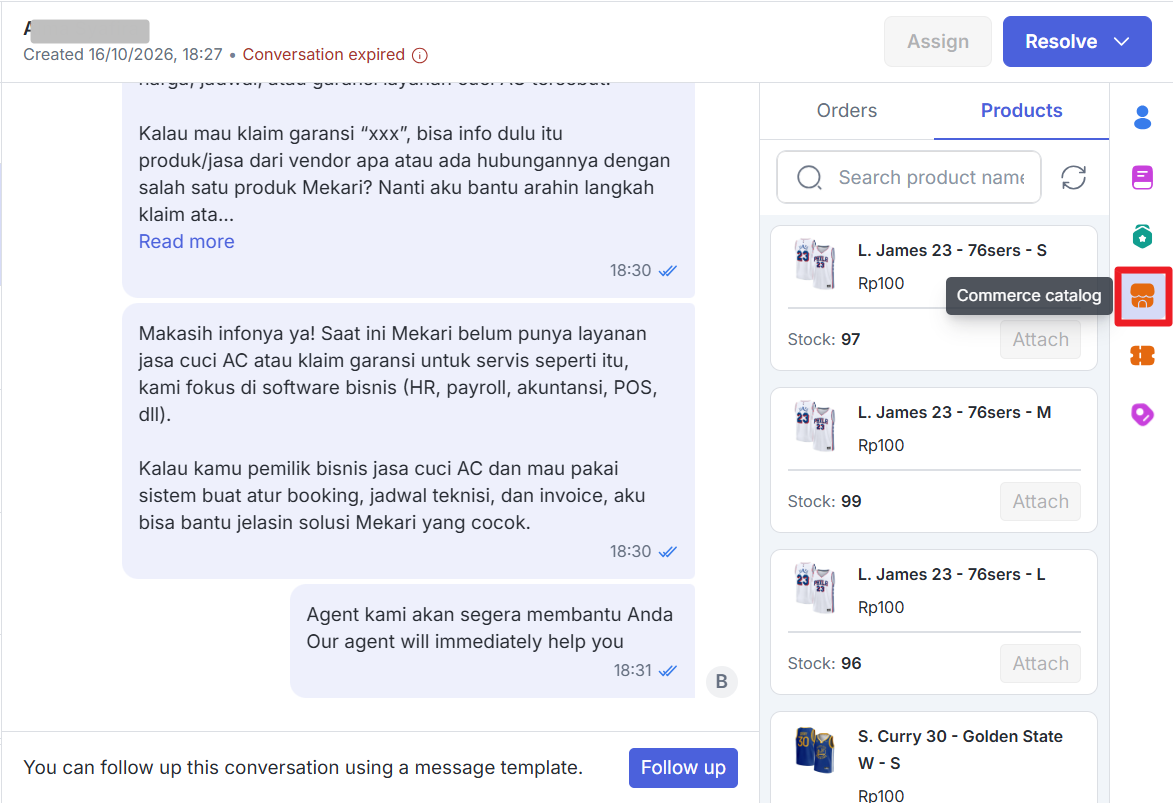Click the "Conversation expired" status text
The height and width of the screenshot is (803, 1173).
(x=323, y=55)
